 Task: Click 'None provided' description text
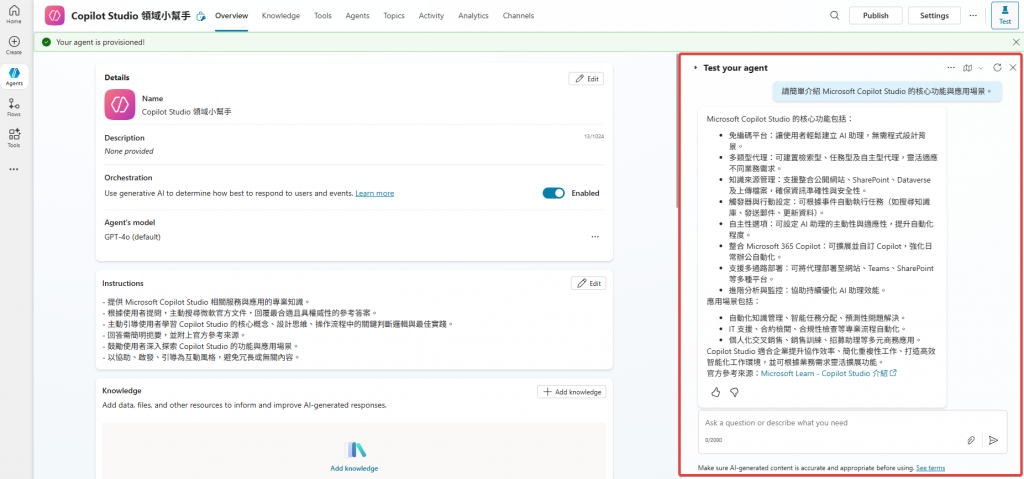129,151
